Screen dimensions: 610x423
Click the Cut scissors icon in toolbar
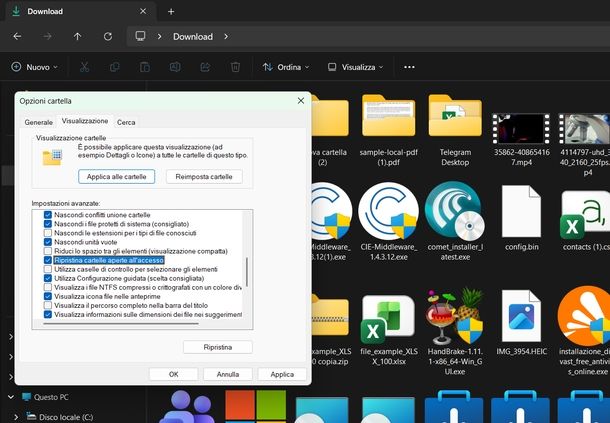point(84,67)
